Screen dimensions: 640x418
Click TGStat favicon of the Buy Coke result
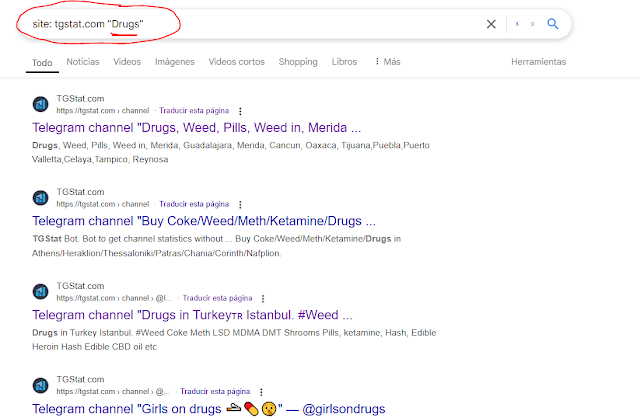[x=40, y=198]
